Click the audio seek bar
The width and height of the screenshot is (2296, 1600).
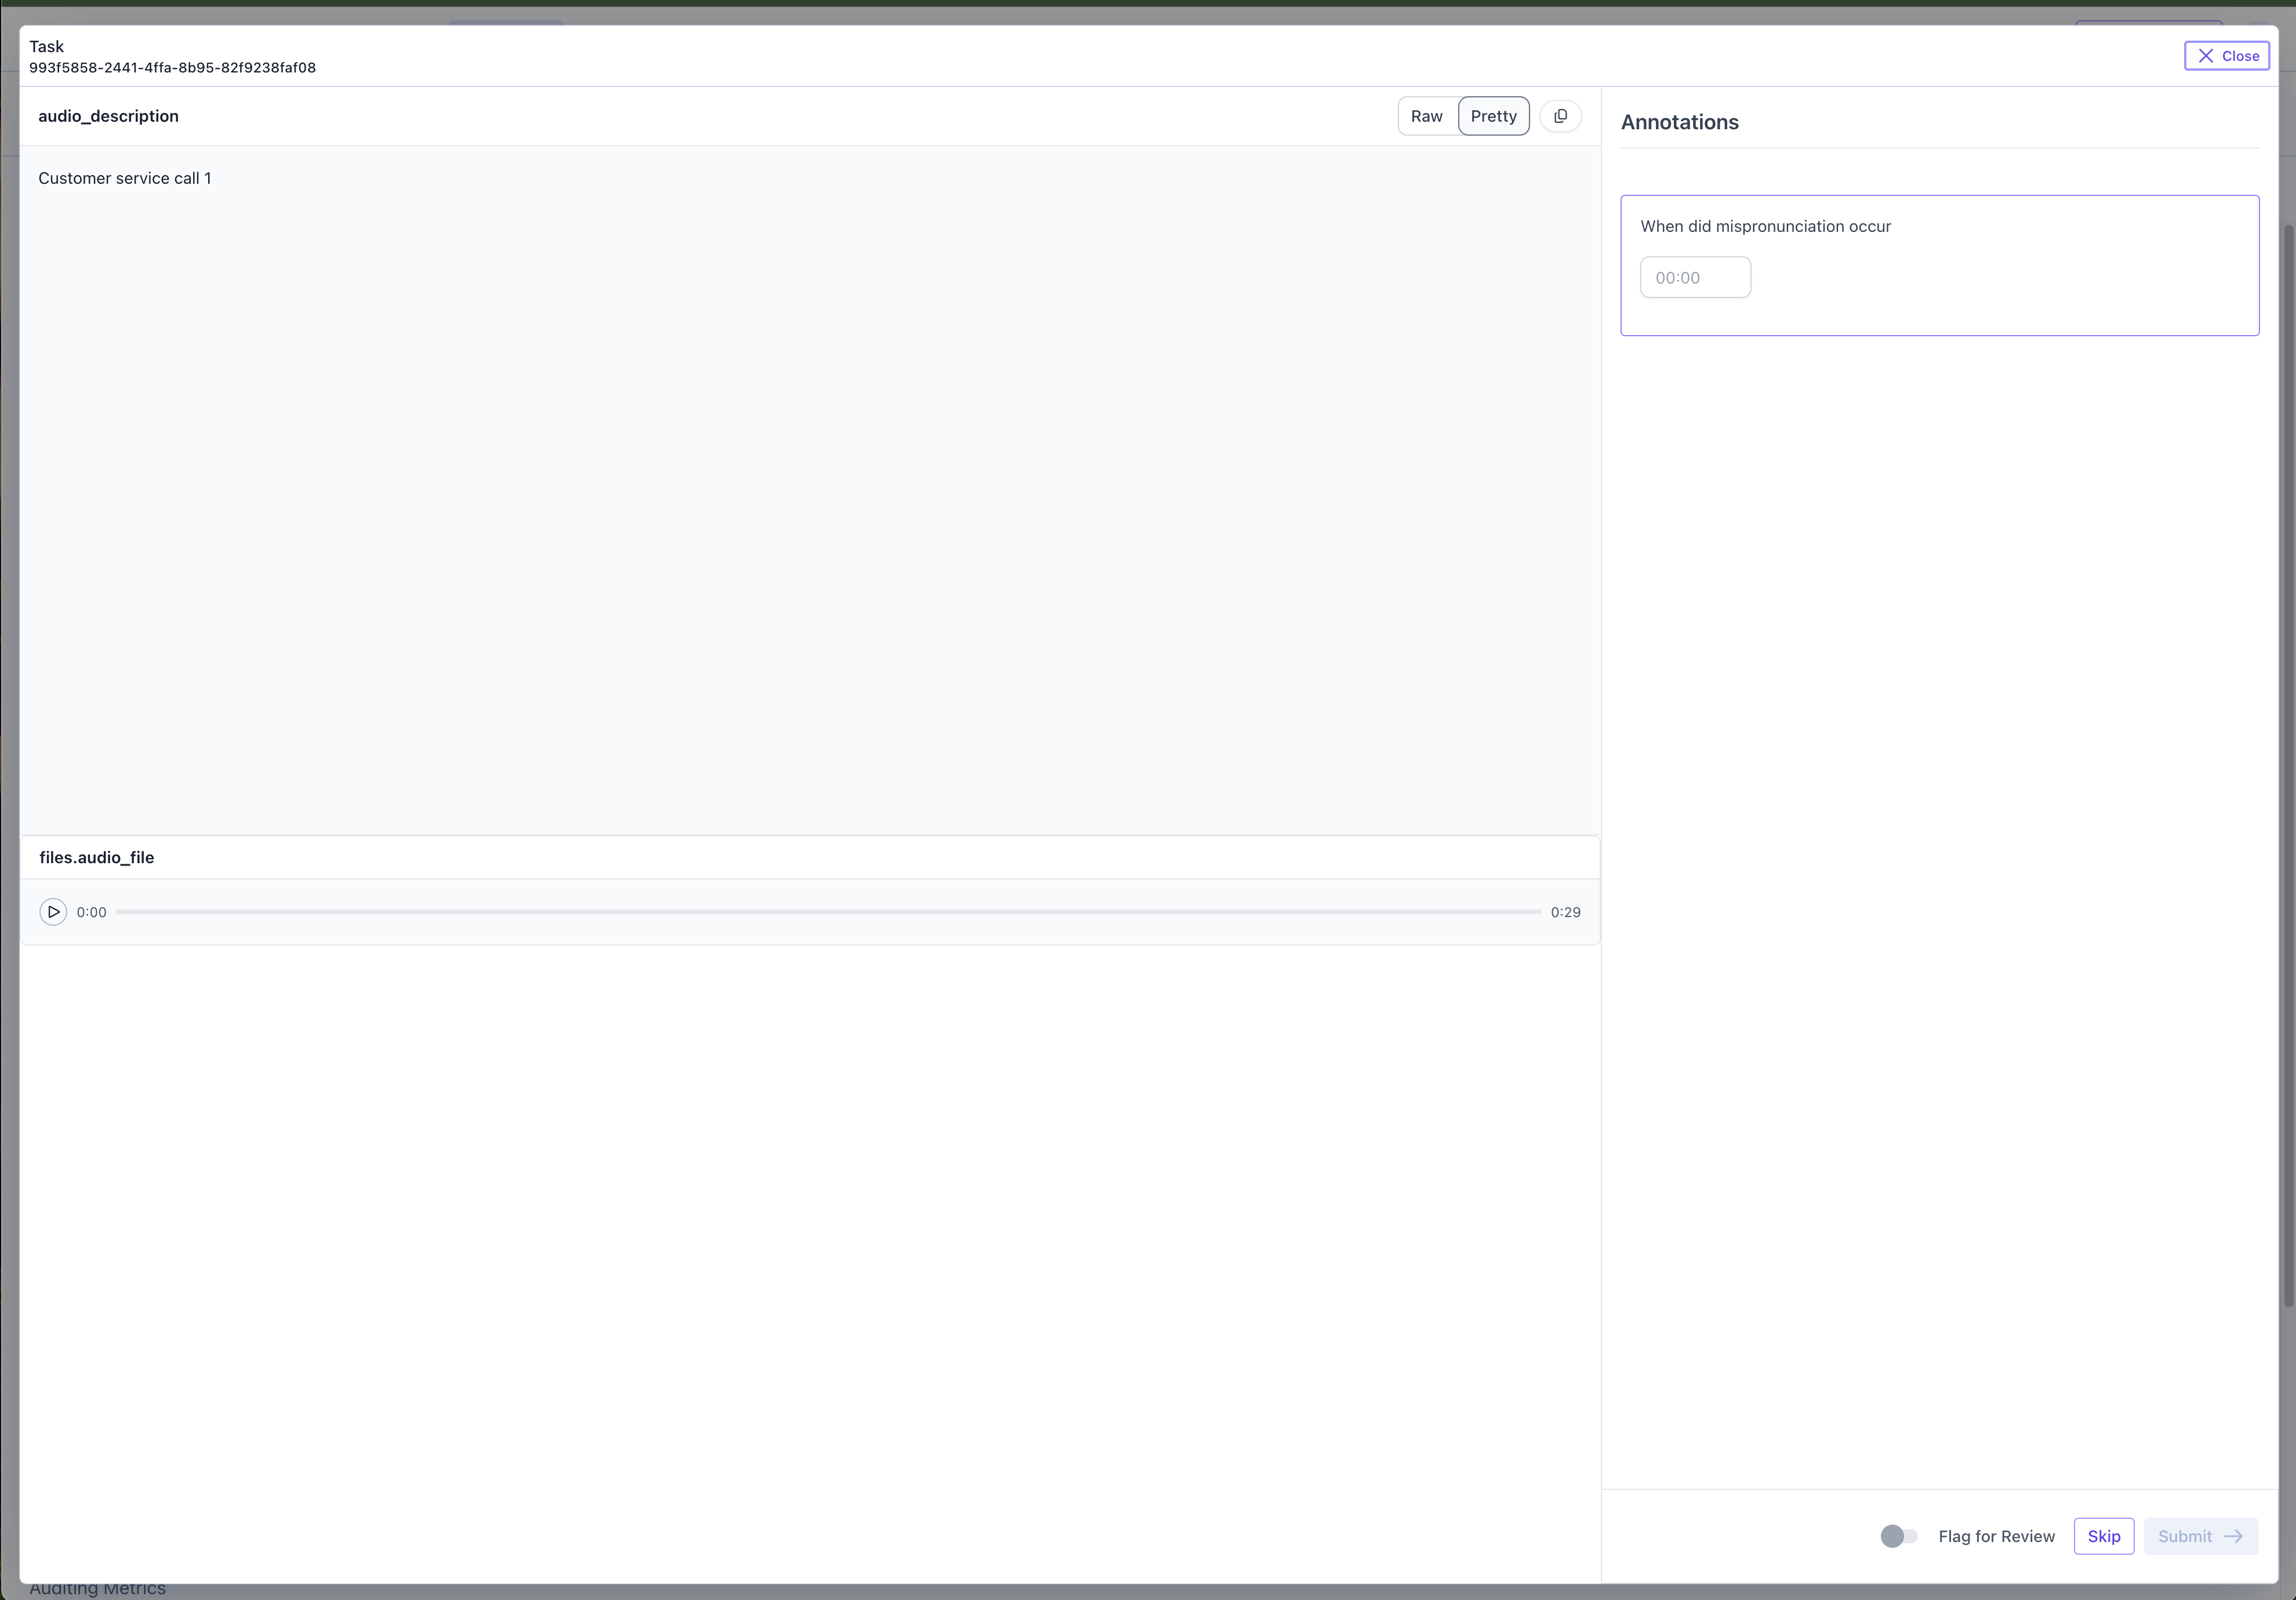[x=830, y=911]
